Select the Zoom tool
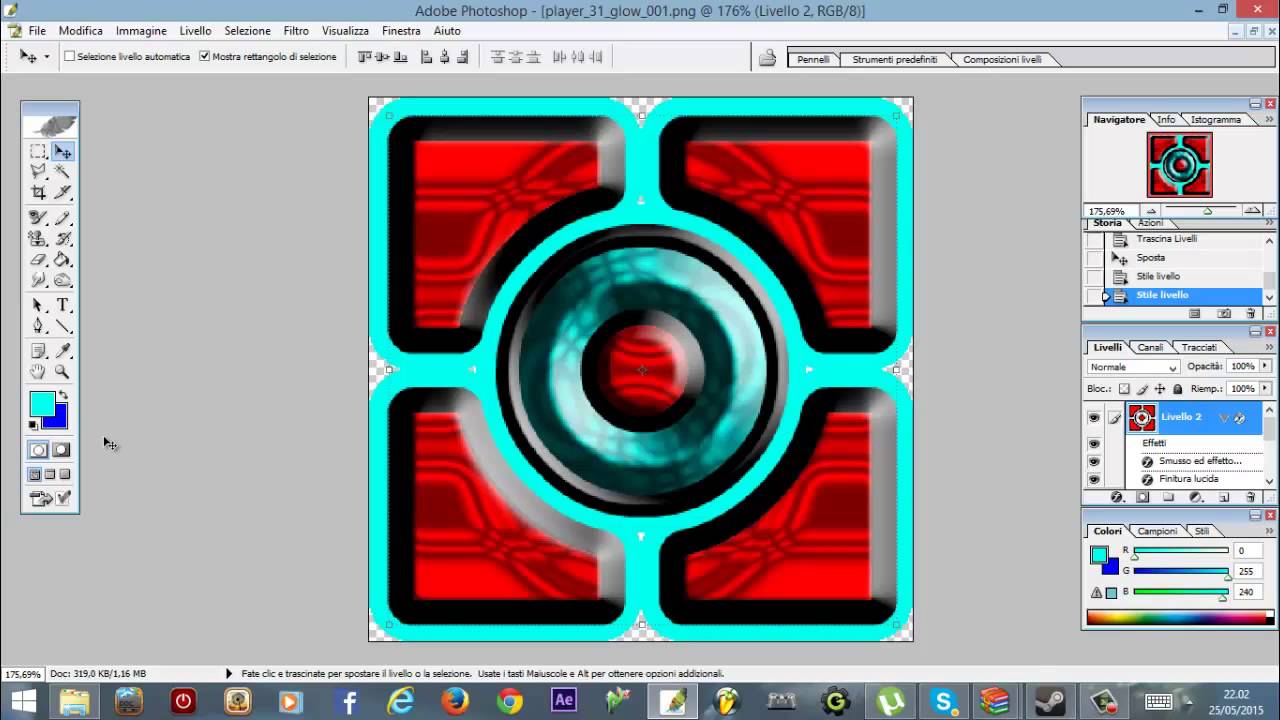 point(63,371)
